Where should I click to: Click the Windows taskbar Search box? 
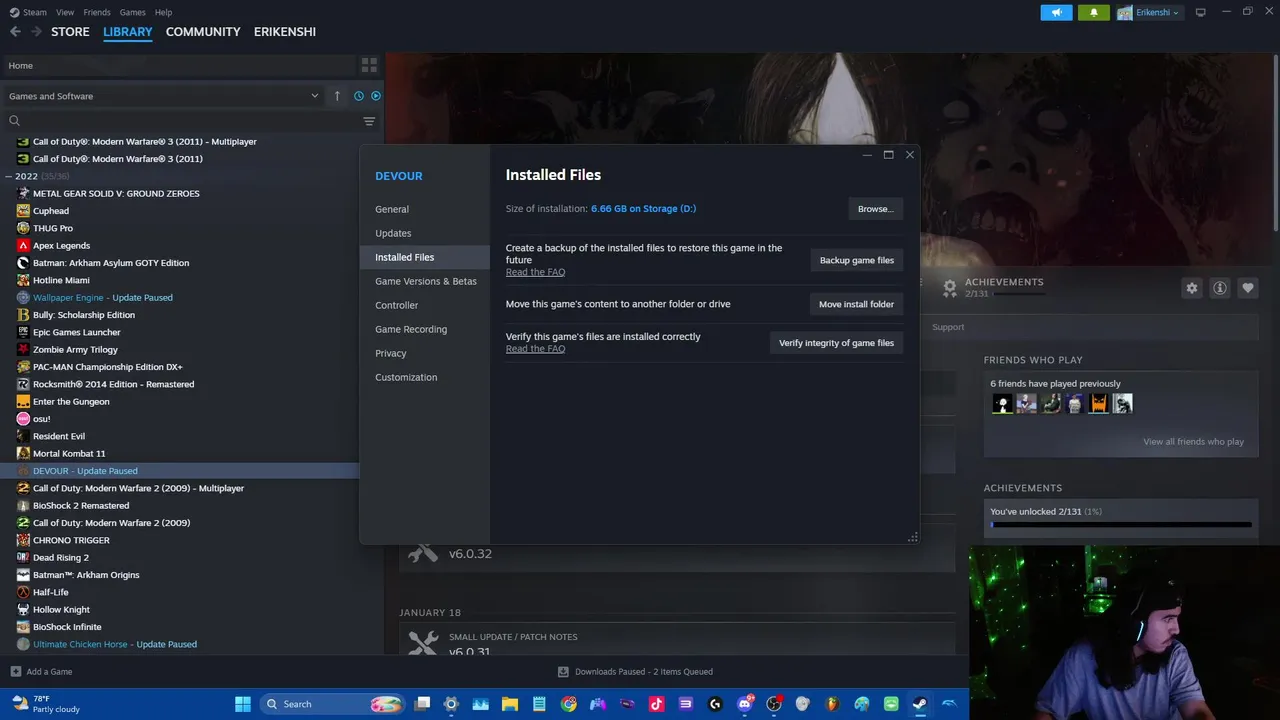pyautogui.click(x=332, y=704)
